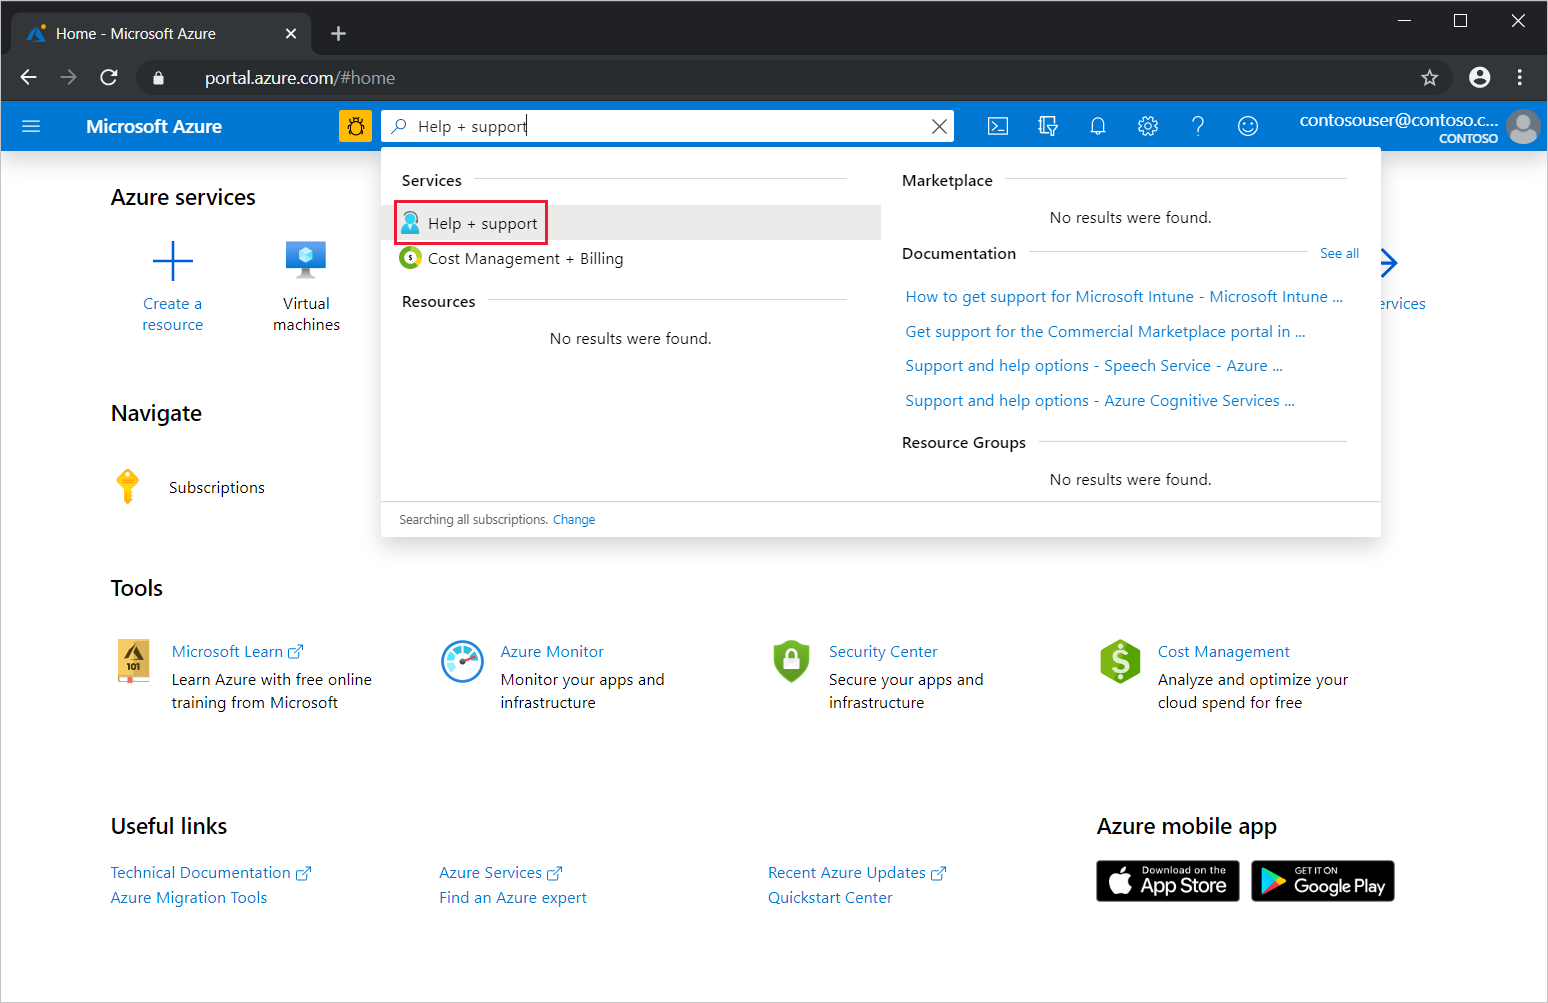Clear the search box text
The width and height of the screenshot is (1548, 1003).
tap(939, 126)
